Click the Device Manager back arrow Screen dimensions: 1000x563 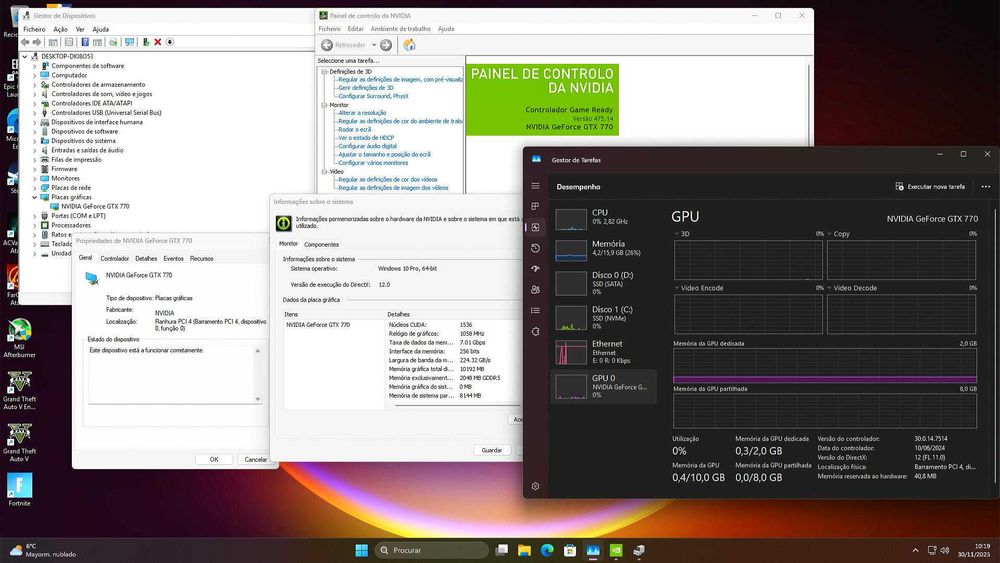(x=26, y=42)
